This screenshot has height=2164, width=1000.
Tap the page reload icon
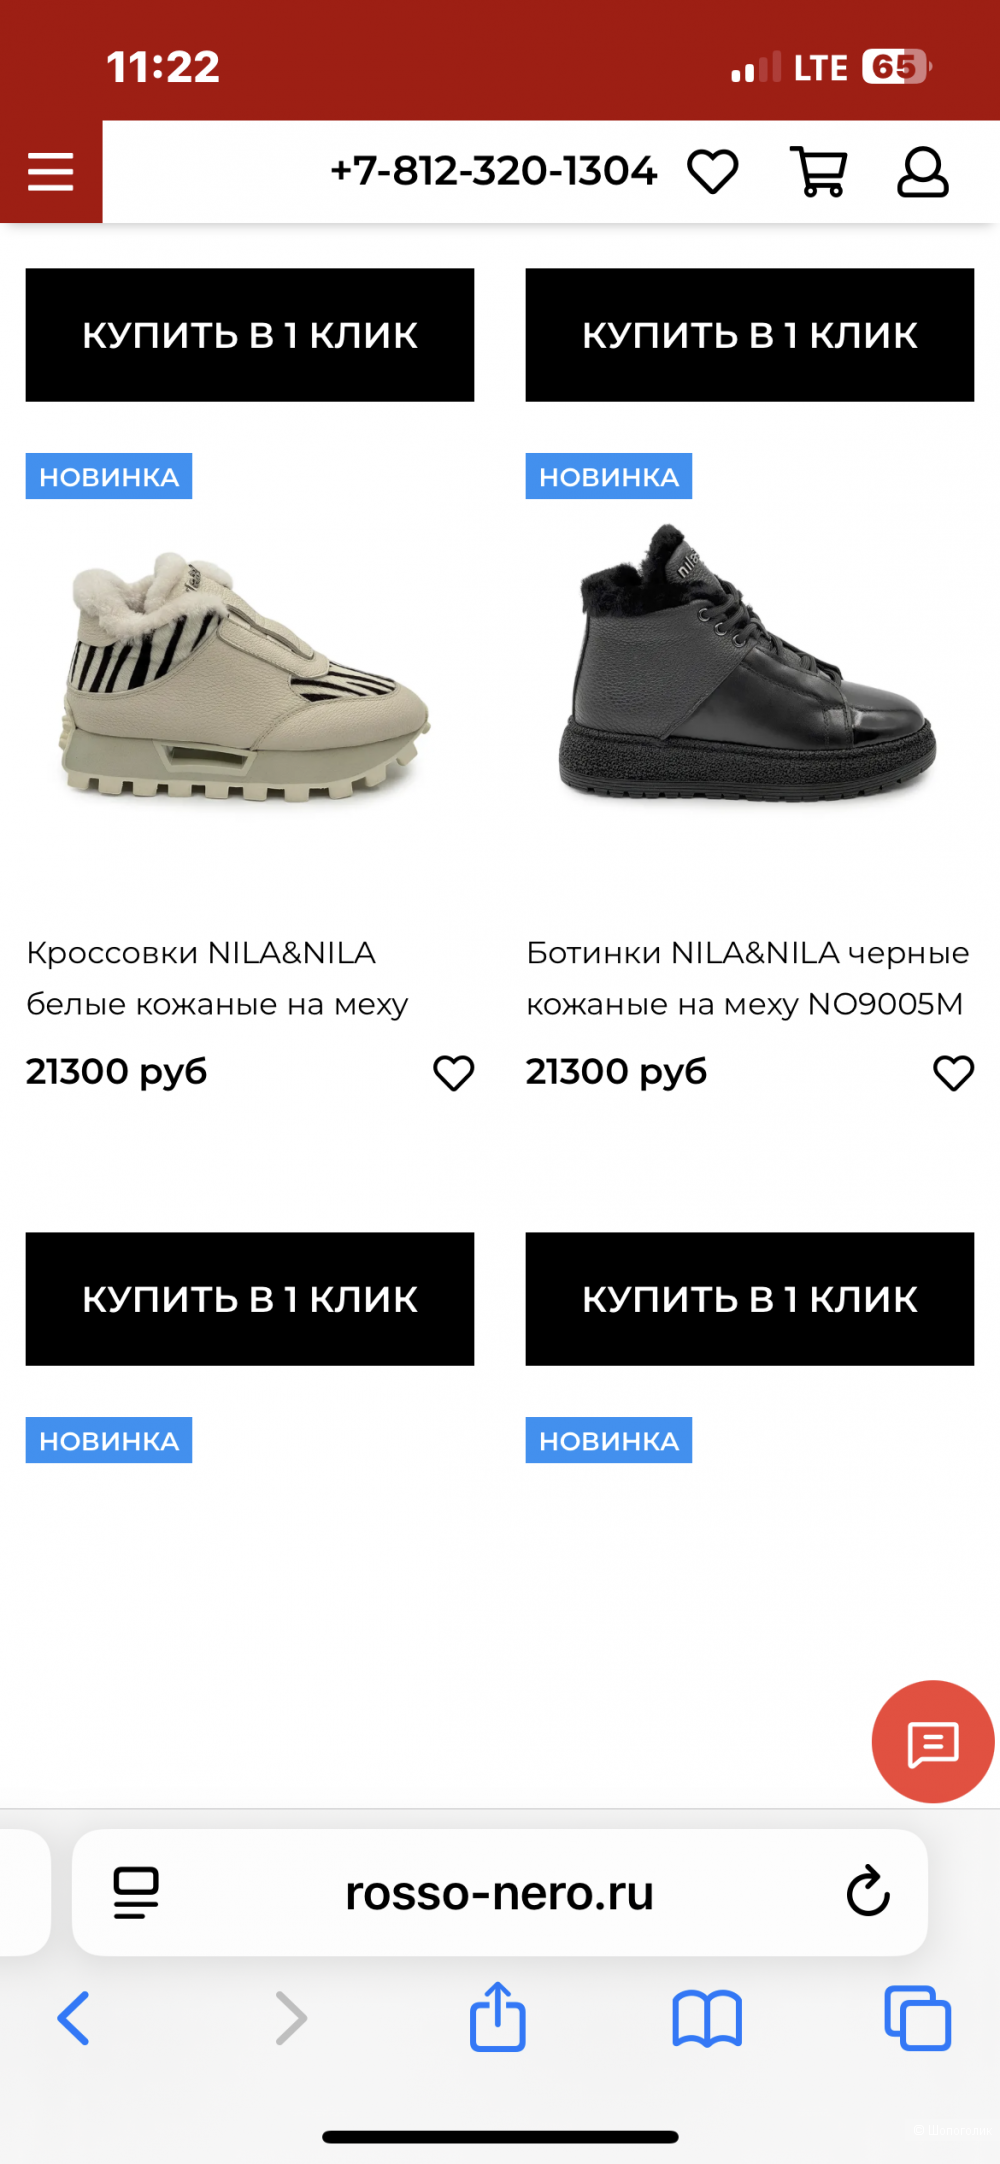coord(868,1893)
